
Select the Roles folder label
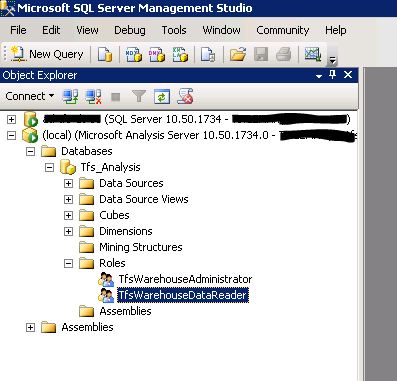[x=112, y=263]
